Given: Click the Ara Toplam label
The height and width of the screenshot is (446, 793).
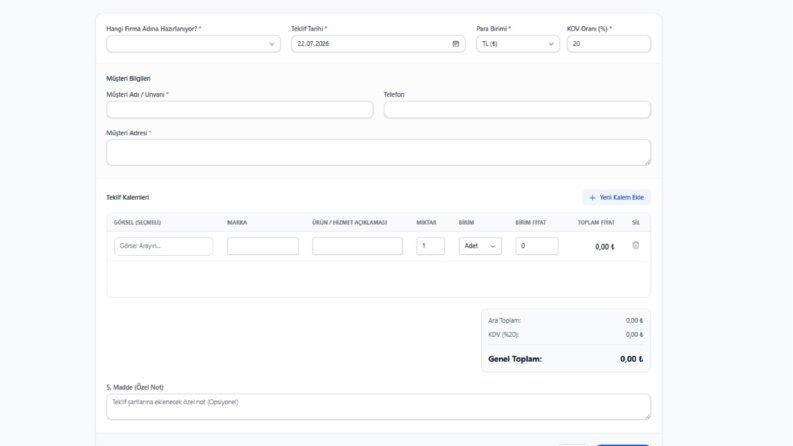Looking at the screenshot, I should [x=504, y=321].
